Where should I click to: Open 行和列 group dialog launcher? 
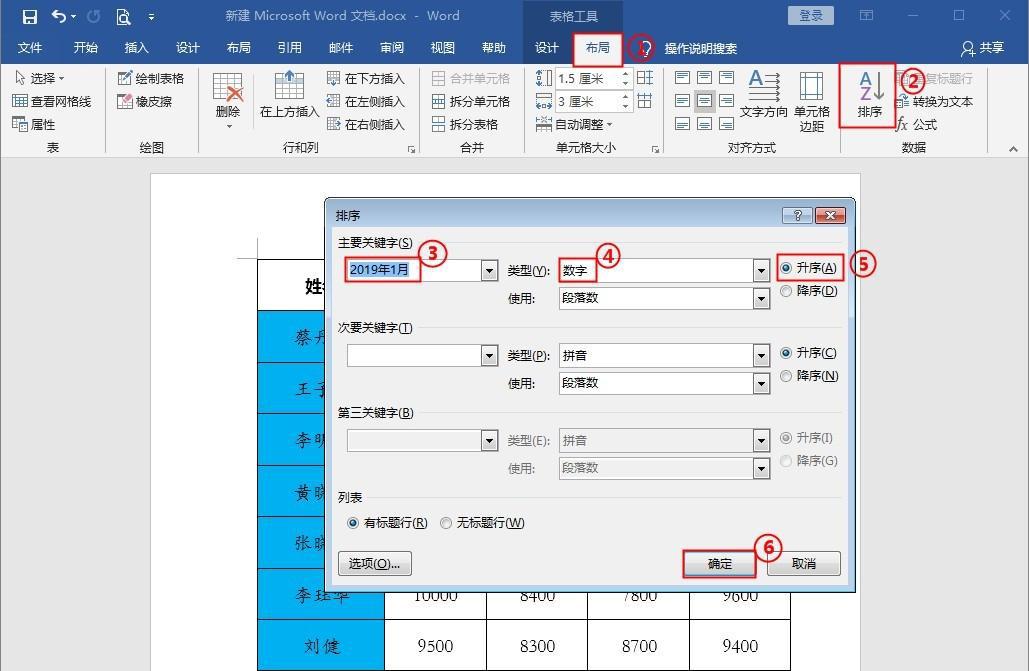411,150
